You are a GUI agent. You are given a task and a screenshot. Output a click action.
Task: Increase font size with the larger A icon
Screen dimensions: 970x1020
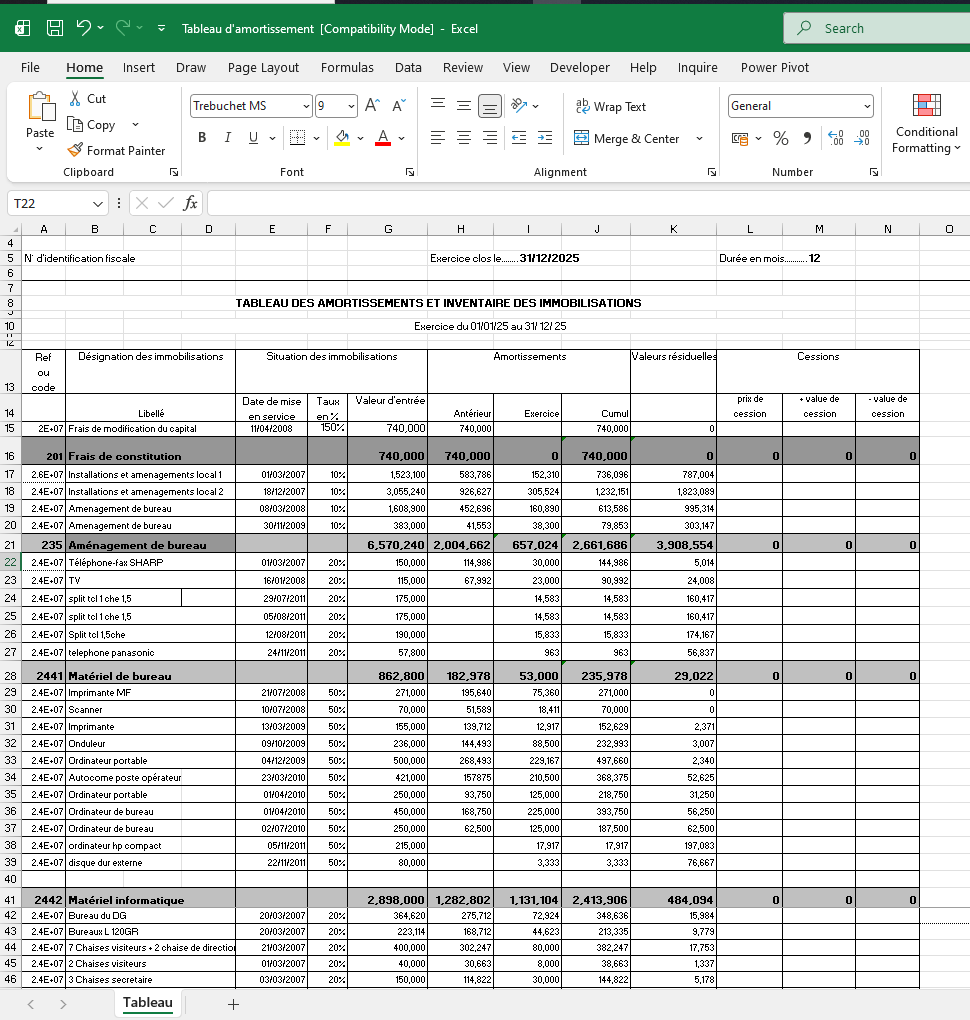click(372, 105)
